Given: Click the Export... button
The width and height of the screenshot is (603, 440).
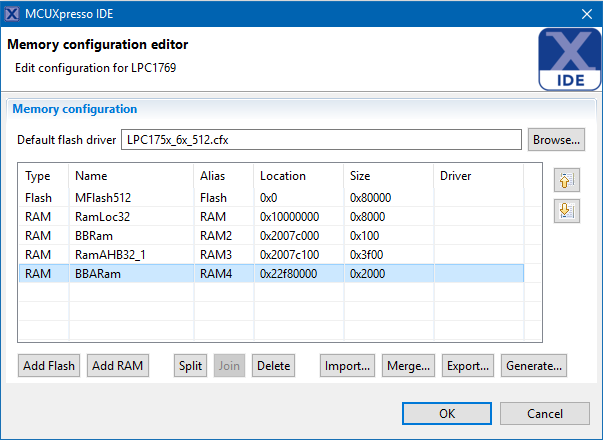Looking at the screenshot, I should [x=467, y=366].
